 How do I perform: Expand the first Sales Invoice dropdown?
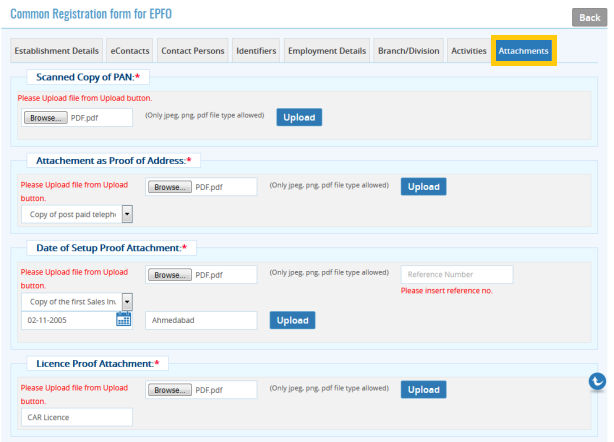pos(127,300)
